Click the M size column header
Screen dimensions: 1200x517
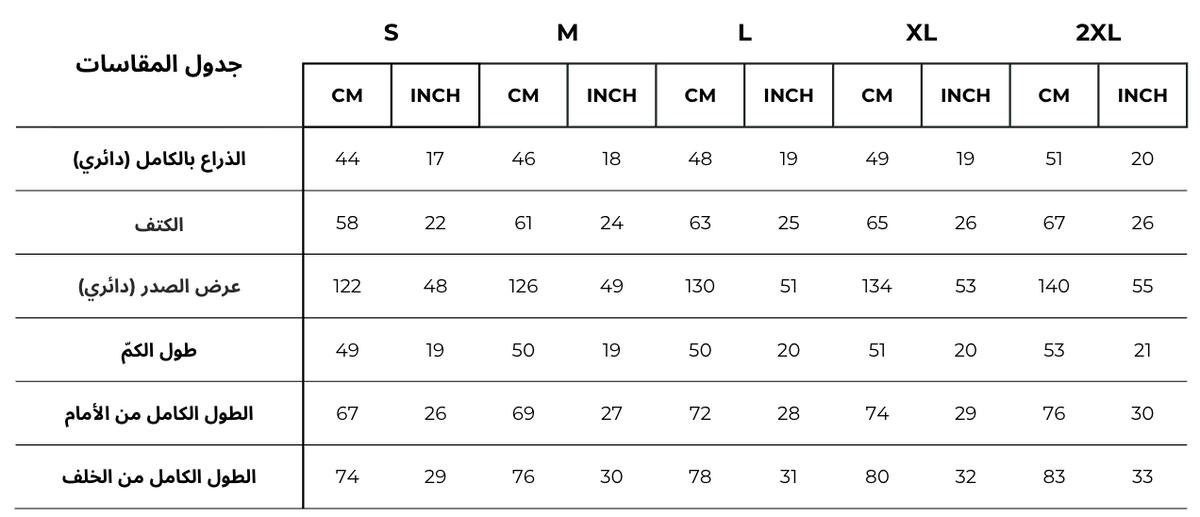tap(567, 33)
